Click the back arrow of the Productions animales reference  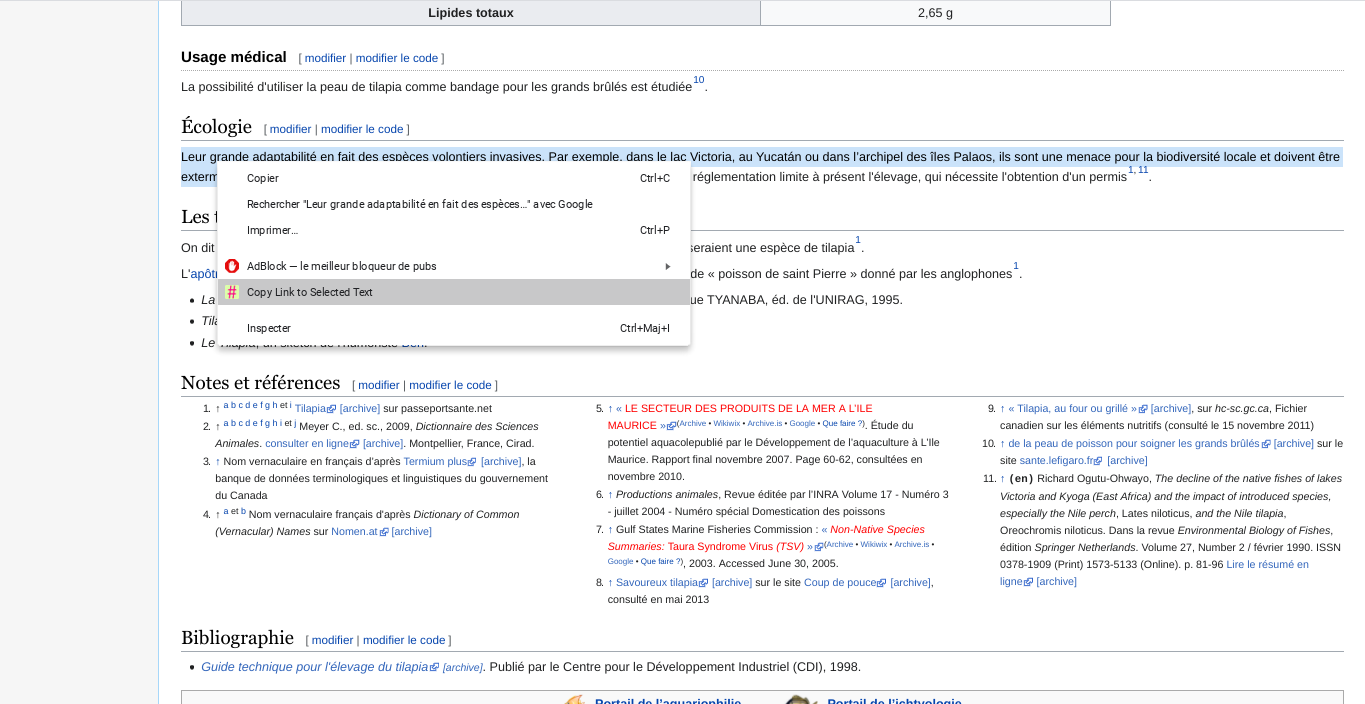(x=611, y=494)
